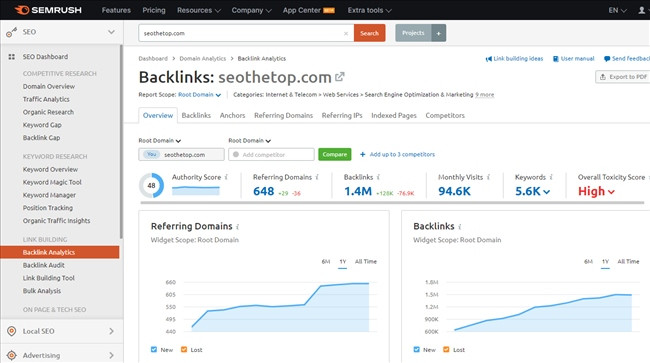Viewport: 650px width, 363px height.
Task: Clear the search field with the X icon
Action: tap(346, 34)
